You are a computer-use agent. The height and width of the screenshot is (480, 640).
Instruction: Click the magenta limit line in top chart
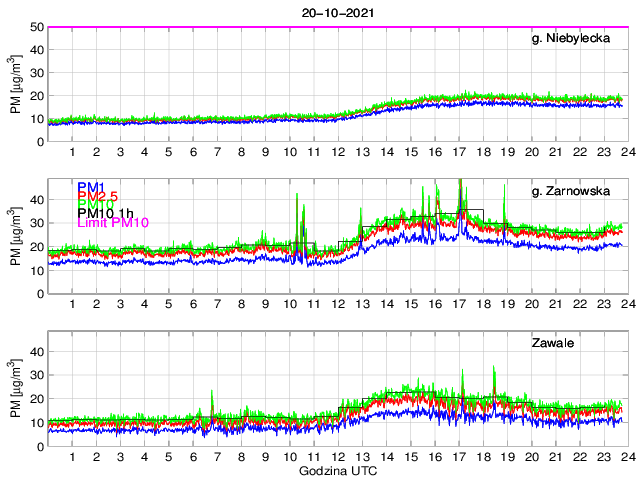pos(336,27)
